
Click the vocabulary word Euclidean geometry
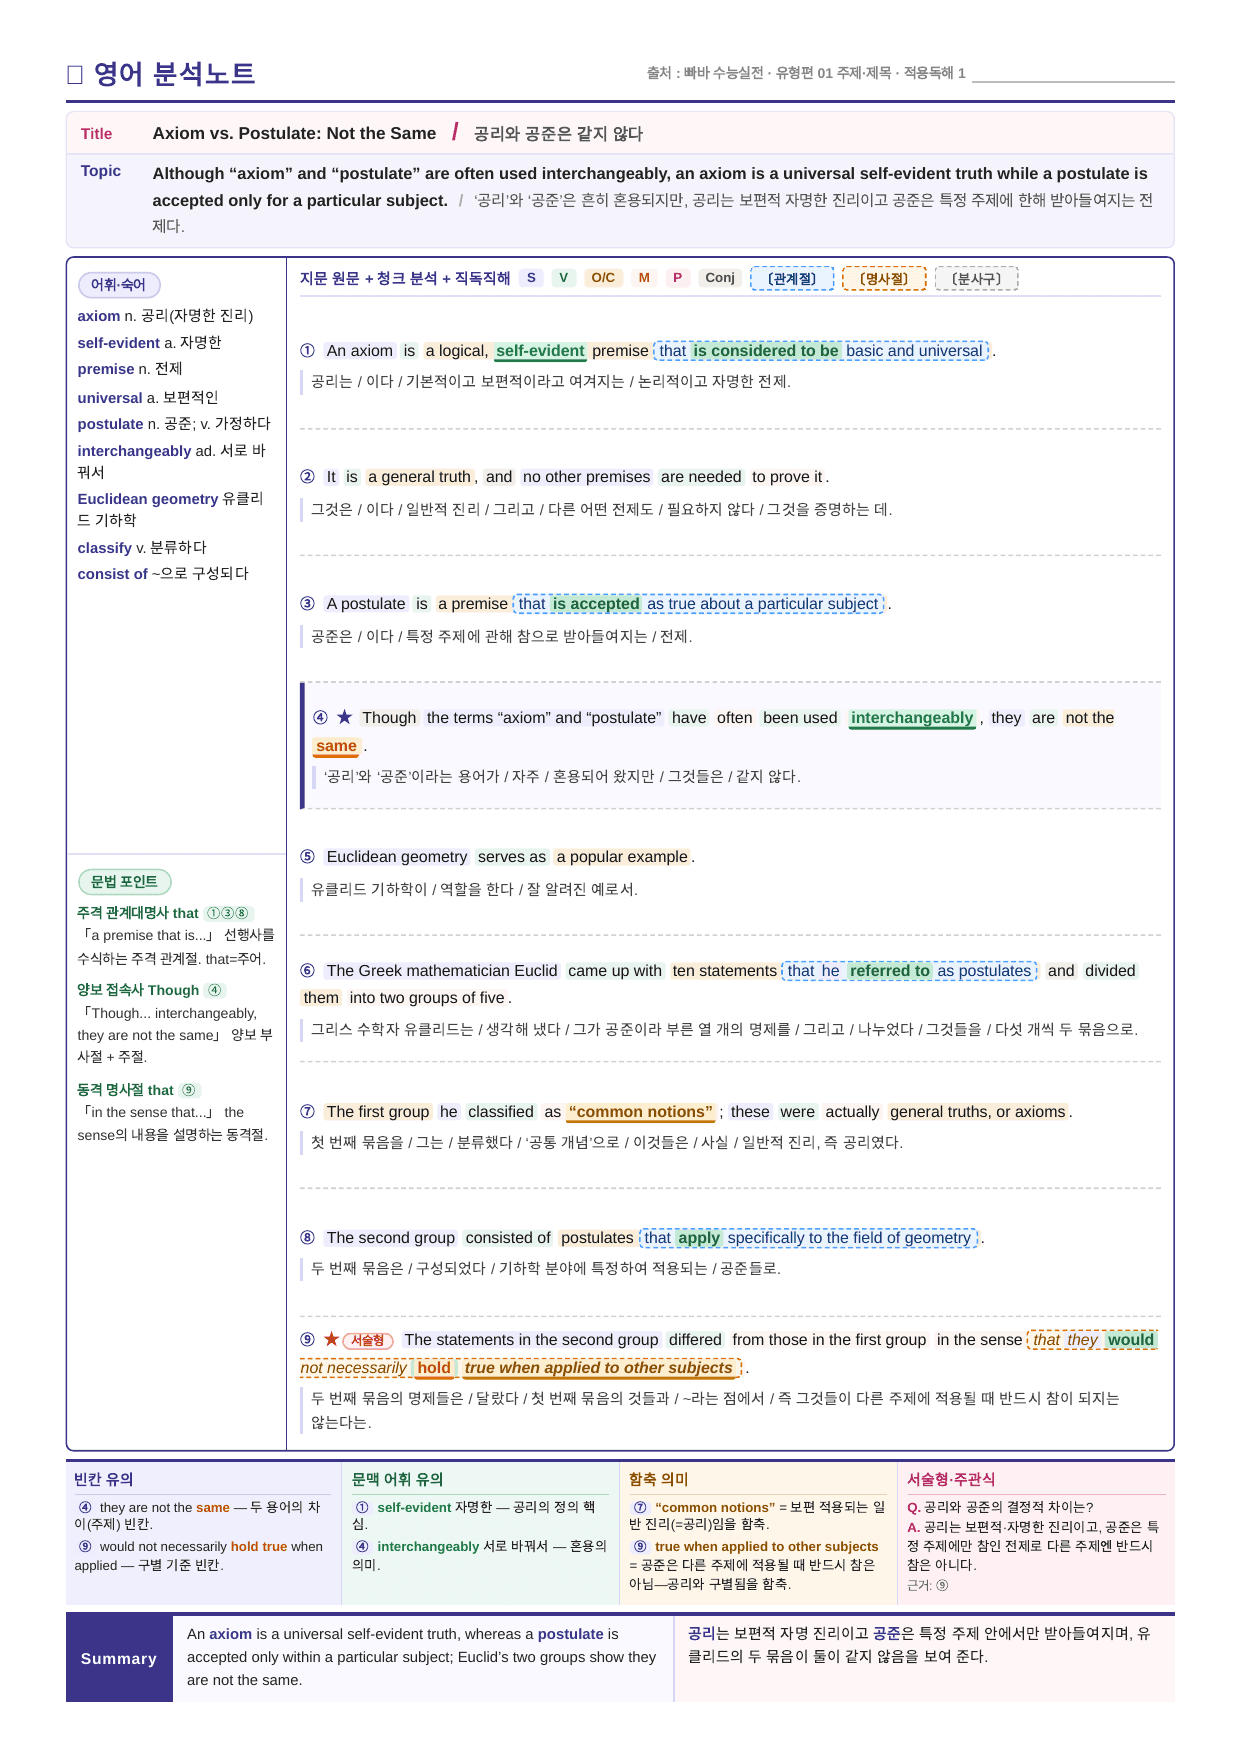[148, 499]
